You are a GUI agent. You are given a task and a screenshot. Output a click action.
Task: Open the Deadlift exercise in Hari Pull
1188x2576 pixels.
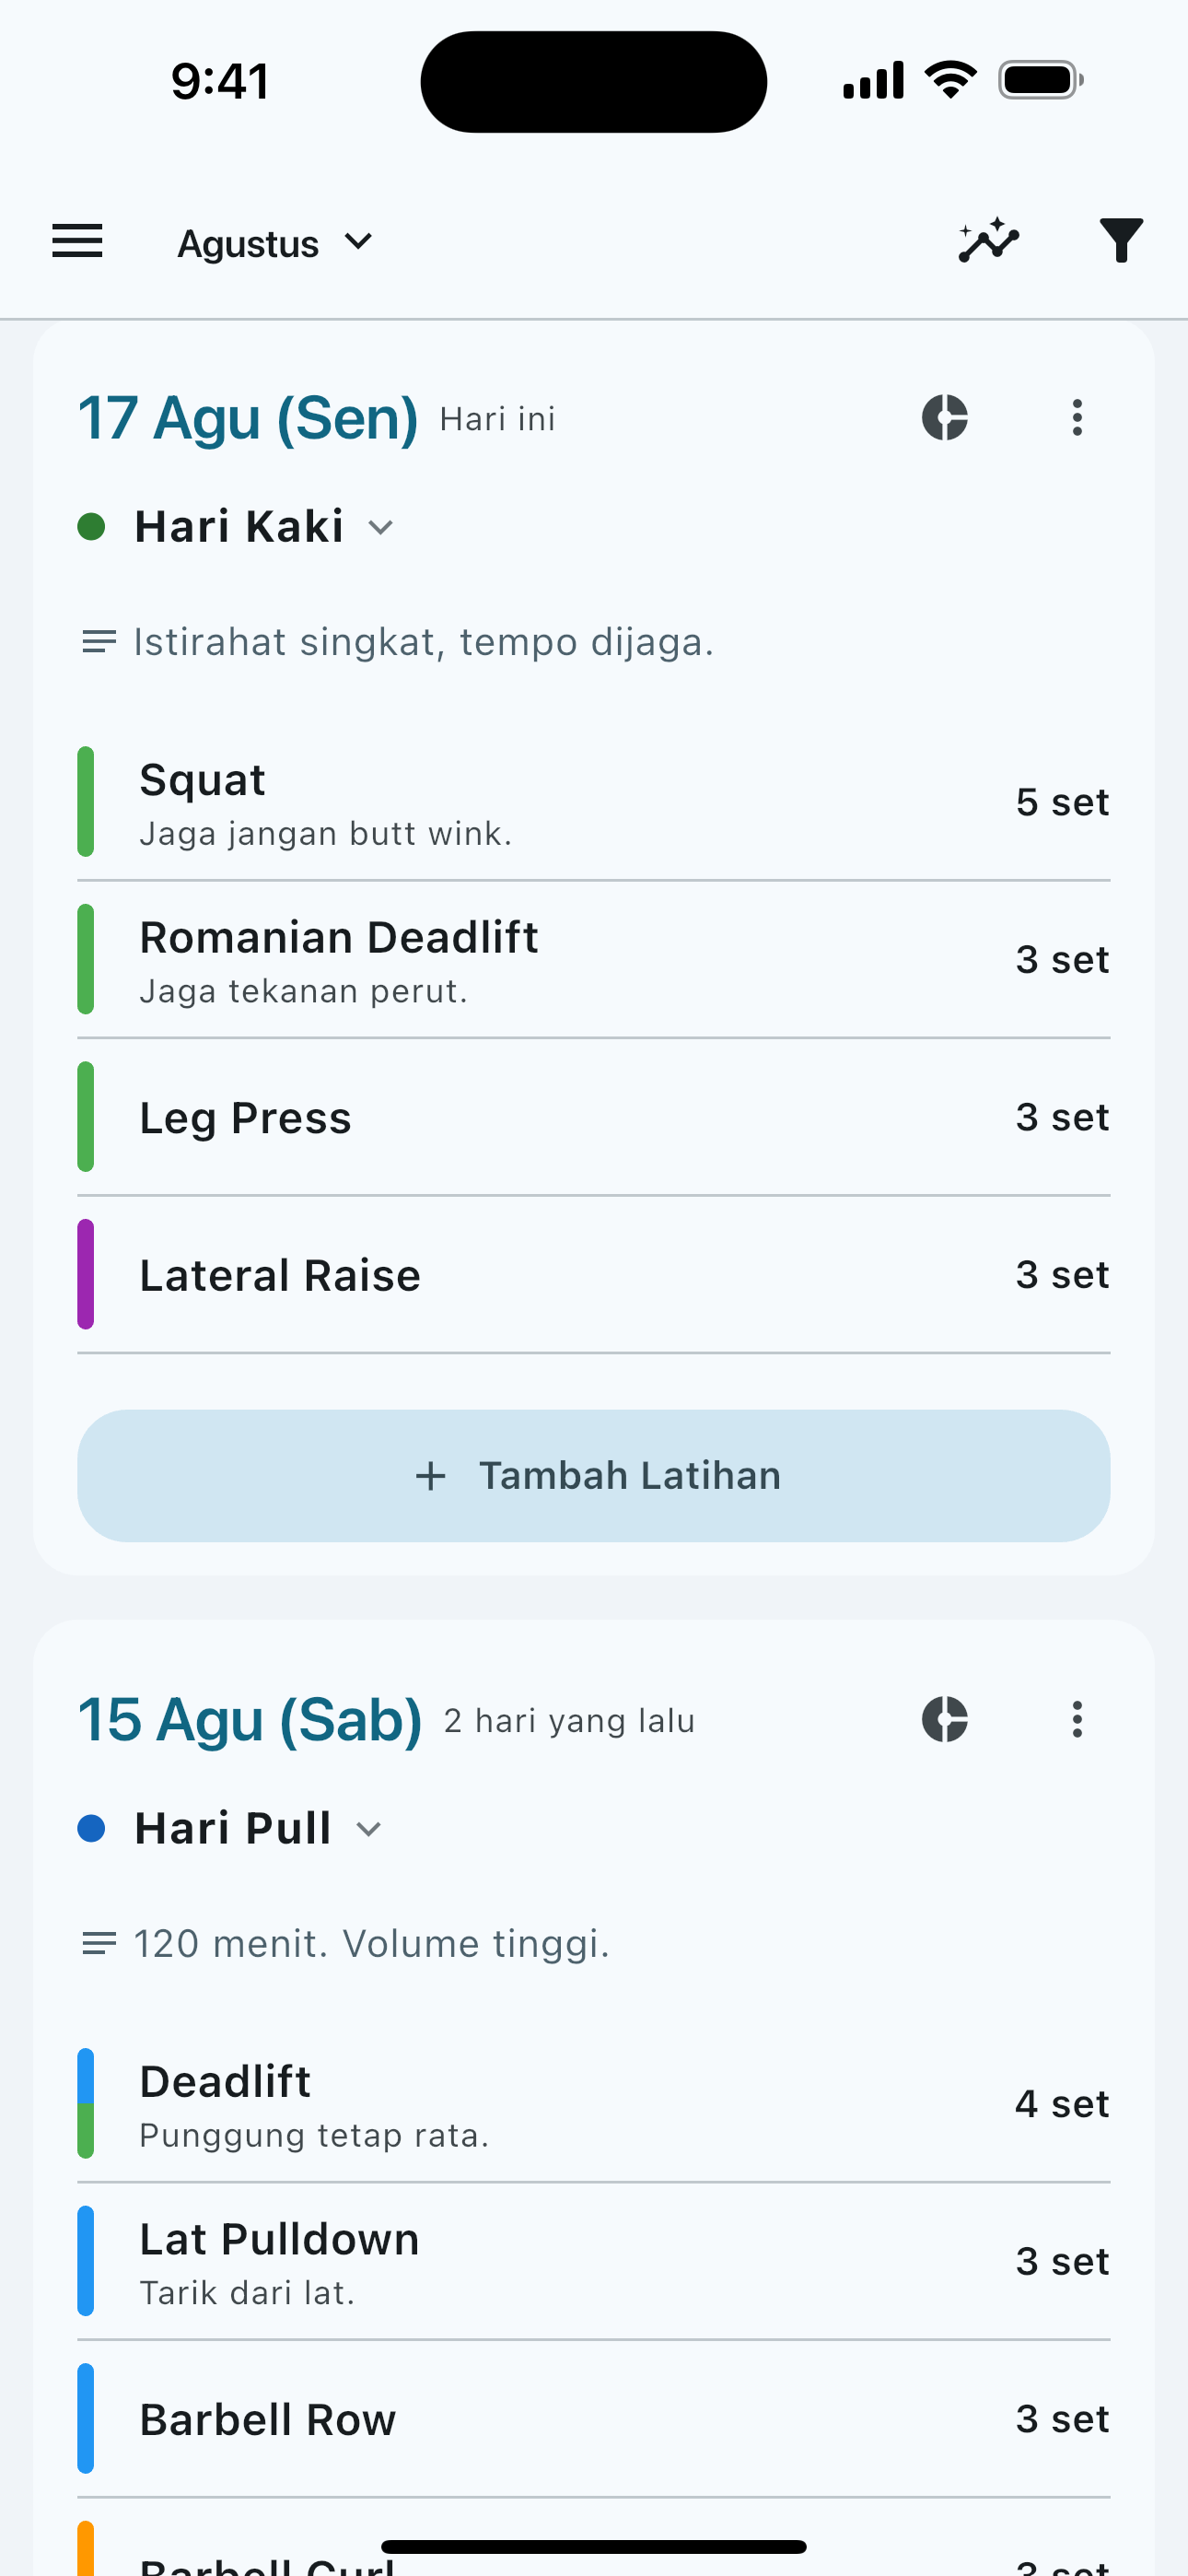(594, 2103)
